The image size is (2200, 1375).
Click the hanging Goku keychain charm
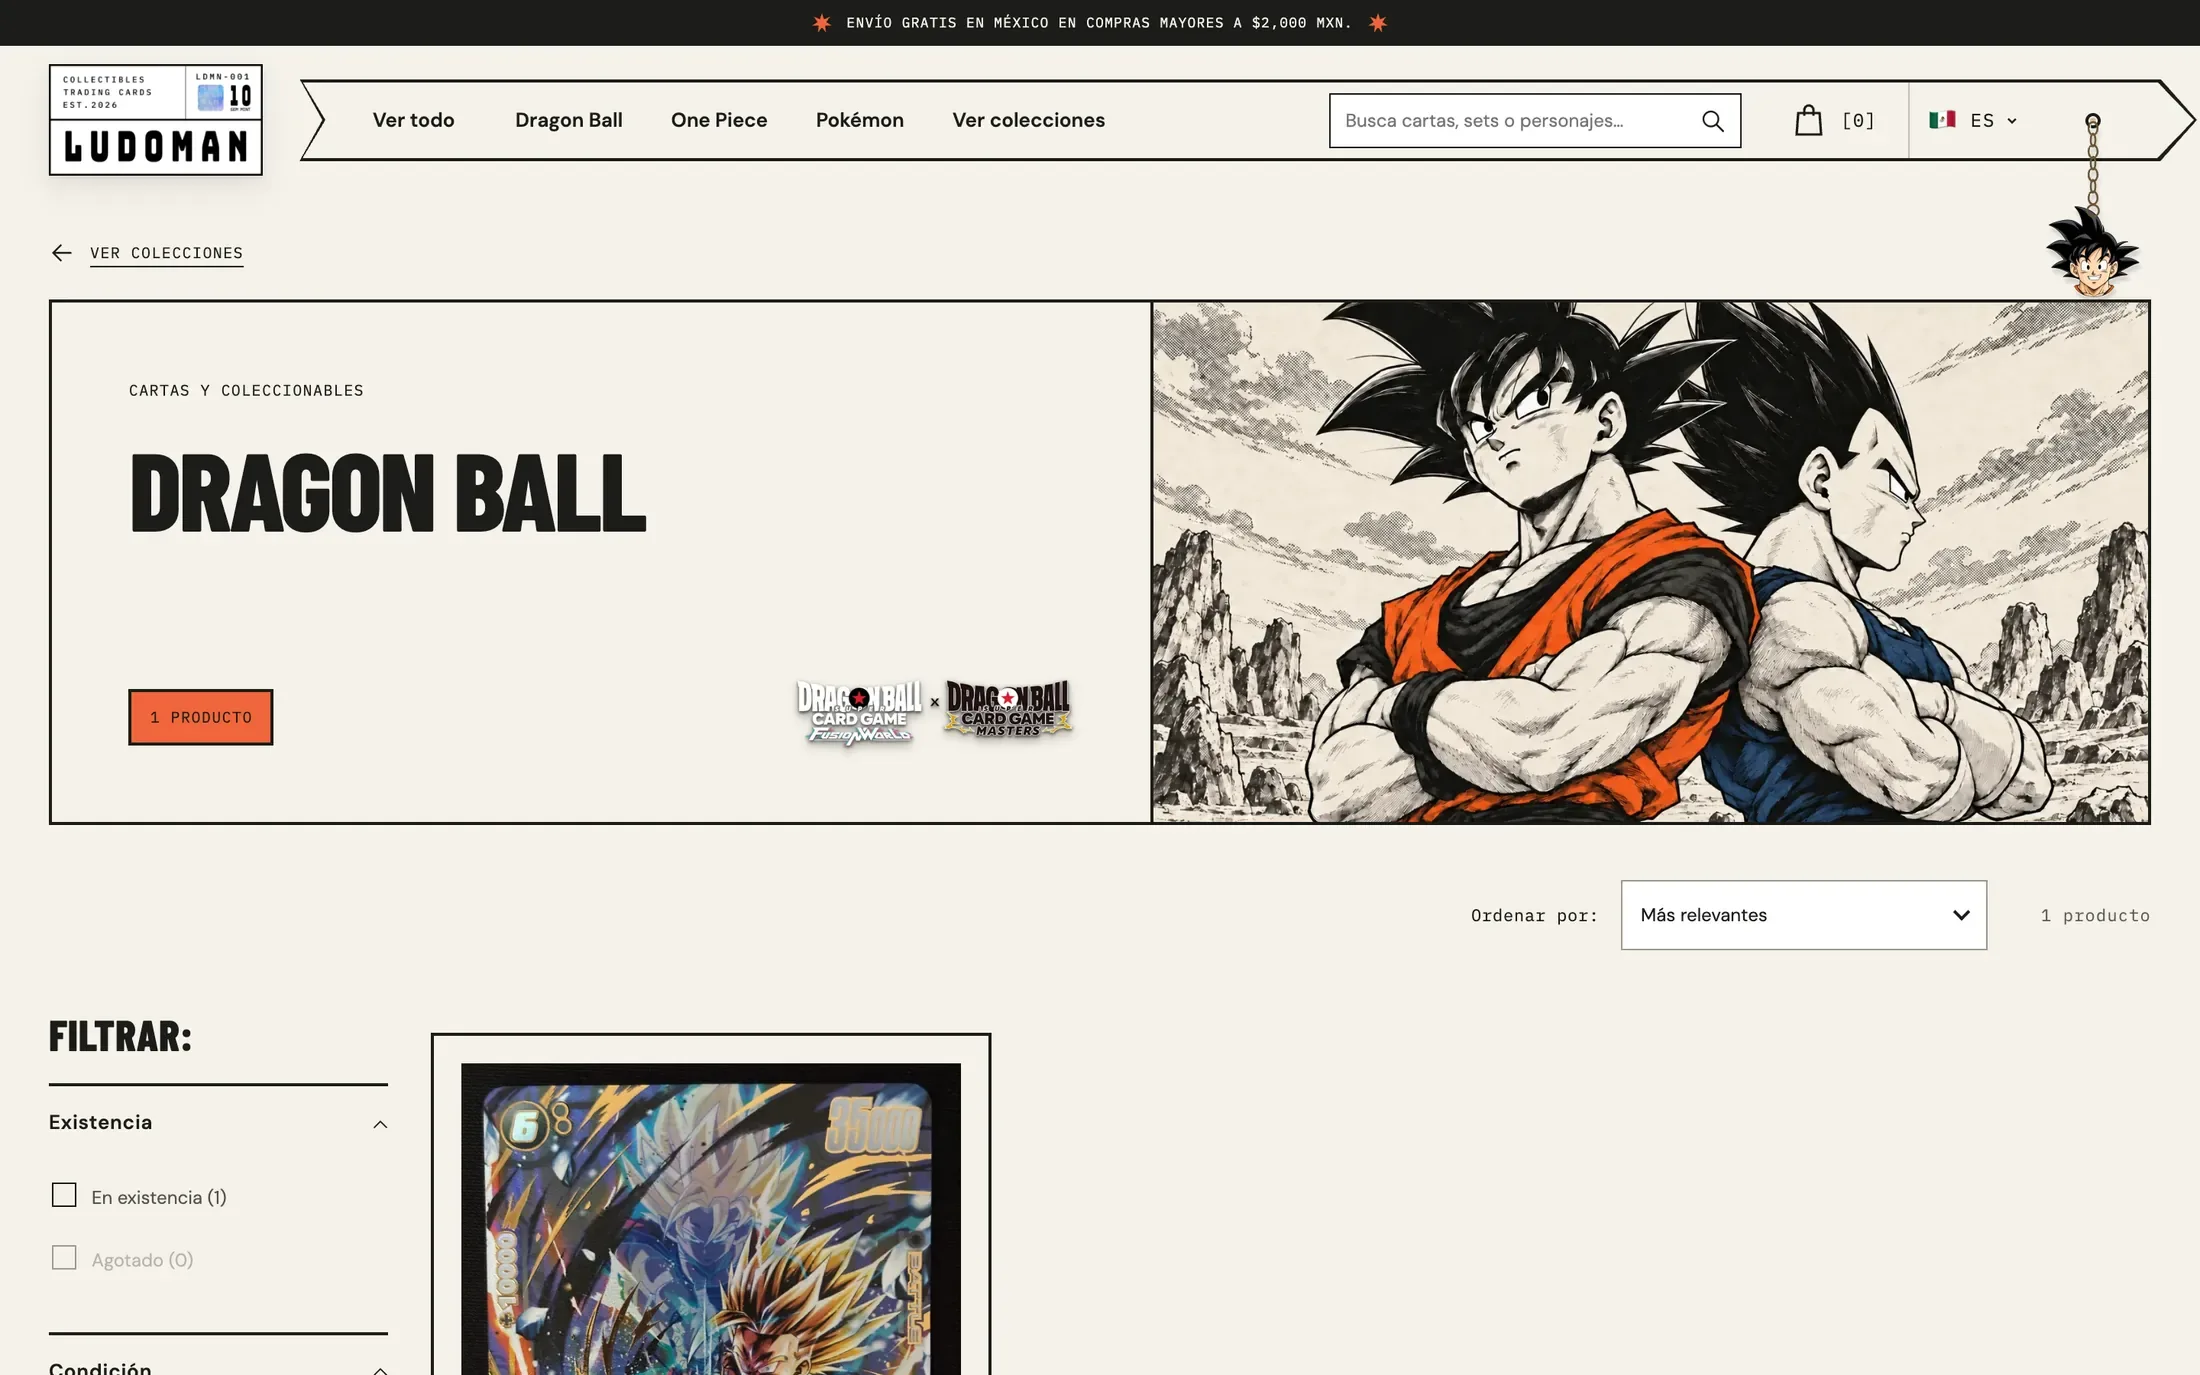click(2092, 250)
